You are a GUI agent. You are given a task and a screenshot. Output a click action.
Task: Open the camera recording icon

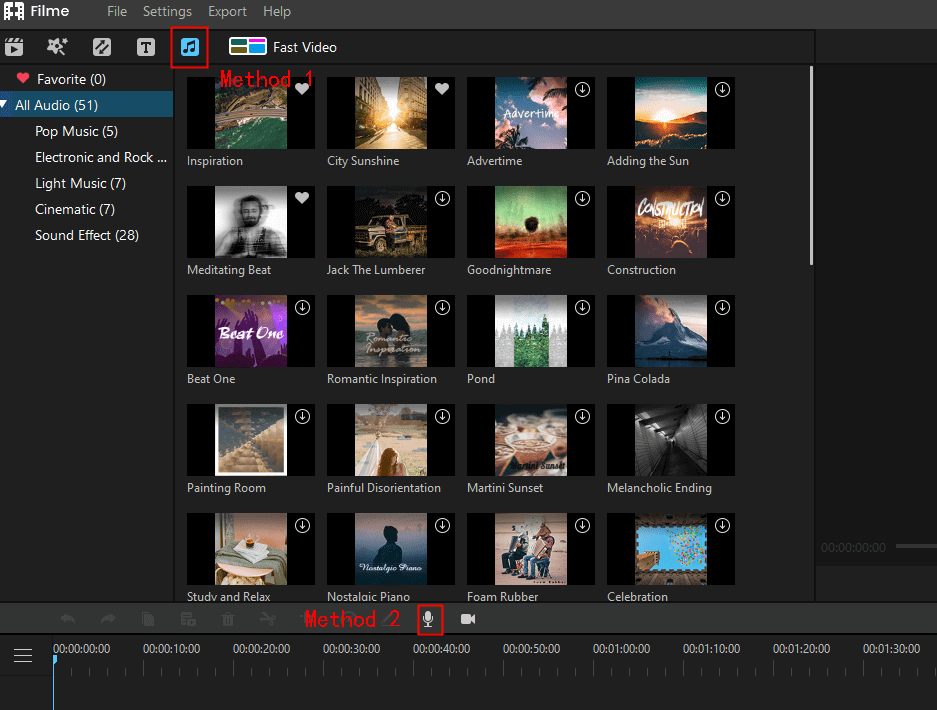point(468,619)
